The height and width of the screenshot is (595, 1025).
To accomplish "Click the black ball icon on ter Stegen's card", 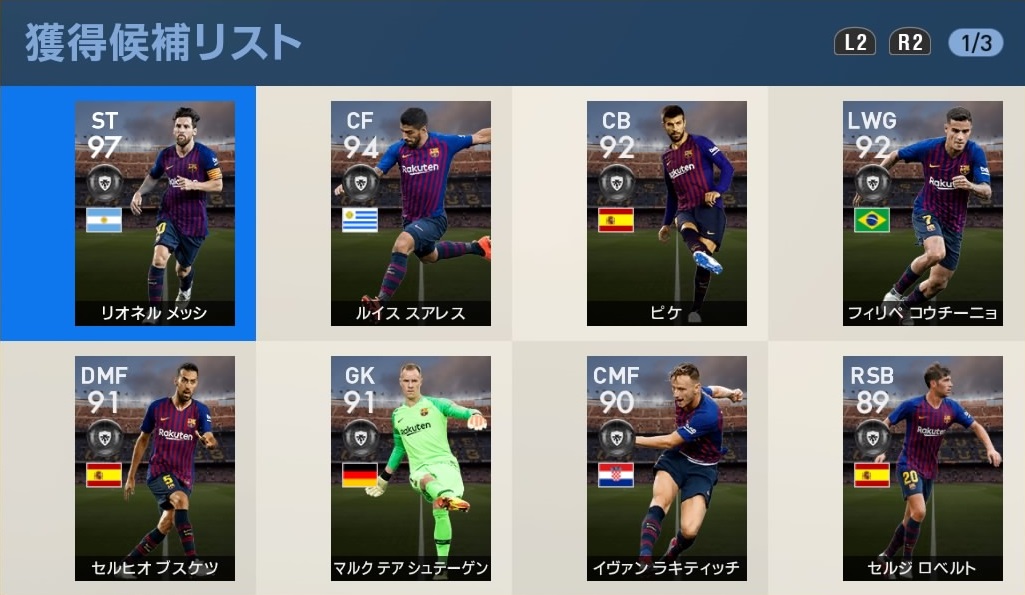I will (x=361, y=438).
